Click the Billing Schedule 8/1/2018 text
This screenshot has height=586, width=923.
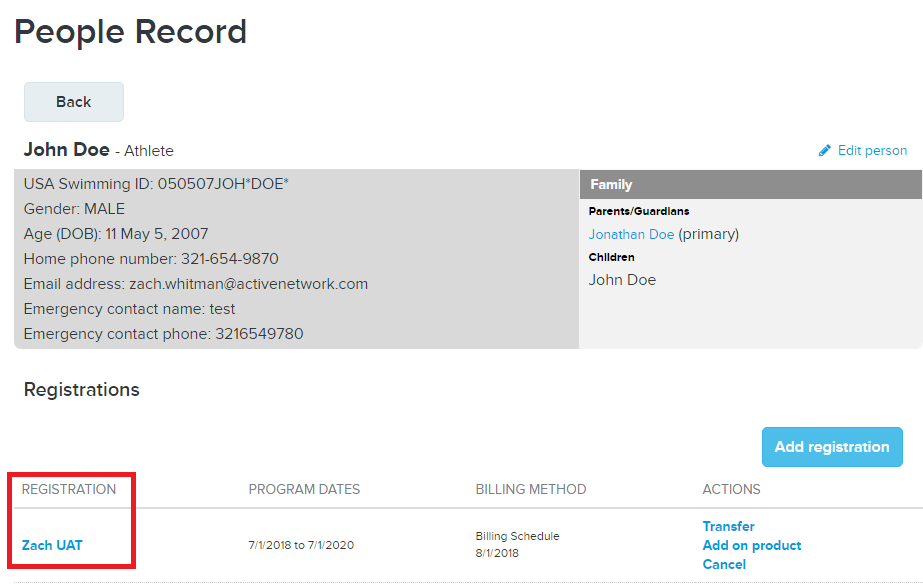tap(517, 544)
